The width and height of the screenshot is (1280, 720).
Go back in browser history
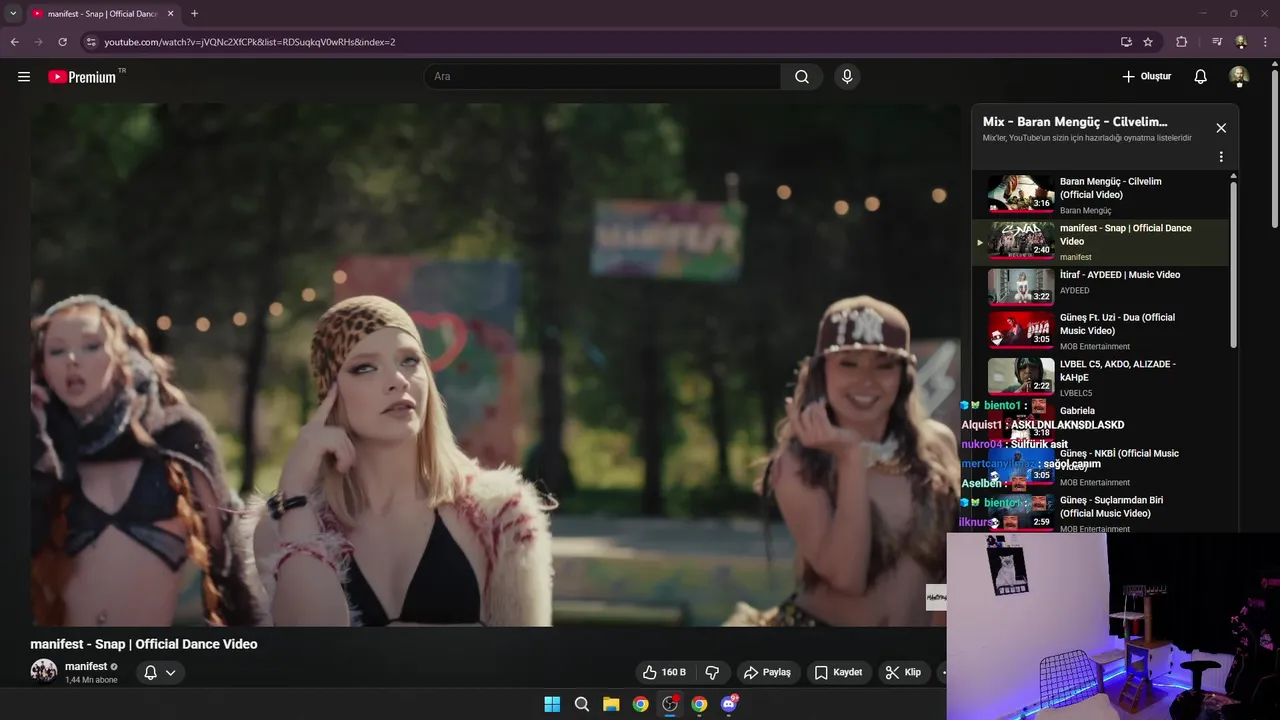(x=15, y=42)
